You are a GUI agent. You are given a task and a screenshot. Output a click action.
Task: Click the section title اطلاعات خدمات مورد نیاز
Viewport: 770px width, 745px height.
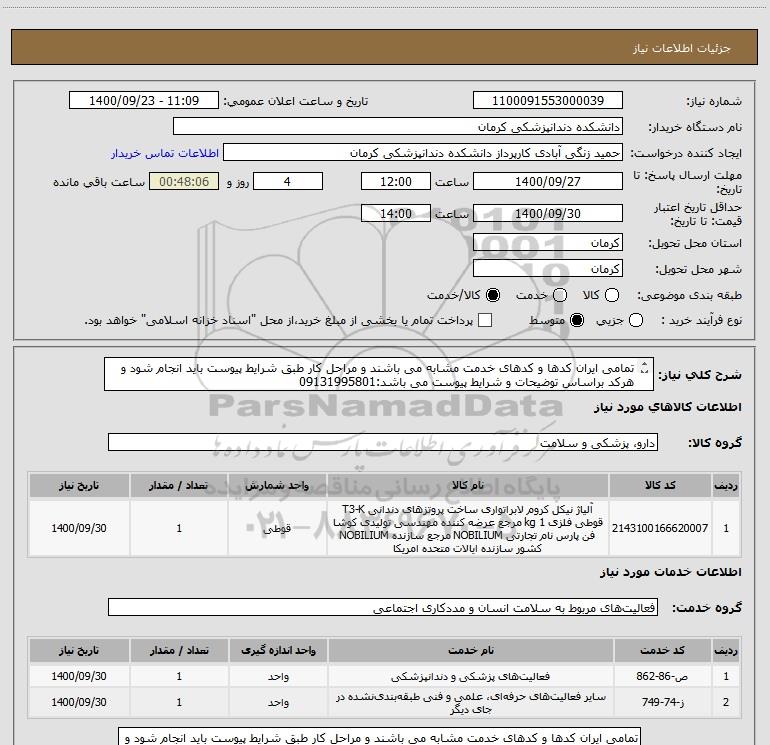pyautogui.click(x=670, y=572)
